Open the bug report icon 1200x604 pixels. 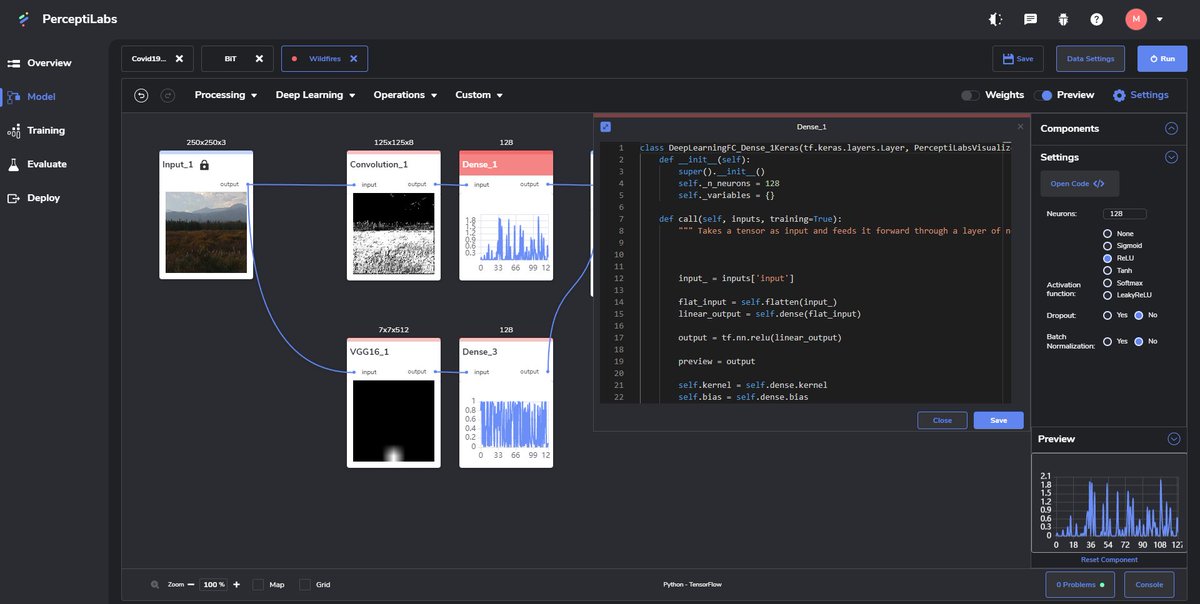pyautogui.click(x=1063, y=18)
